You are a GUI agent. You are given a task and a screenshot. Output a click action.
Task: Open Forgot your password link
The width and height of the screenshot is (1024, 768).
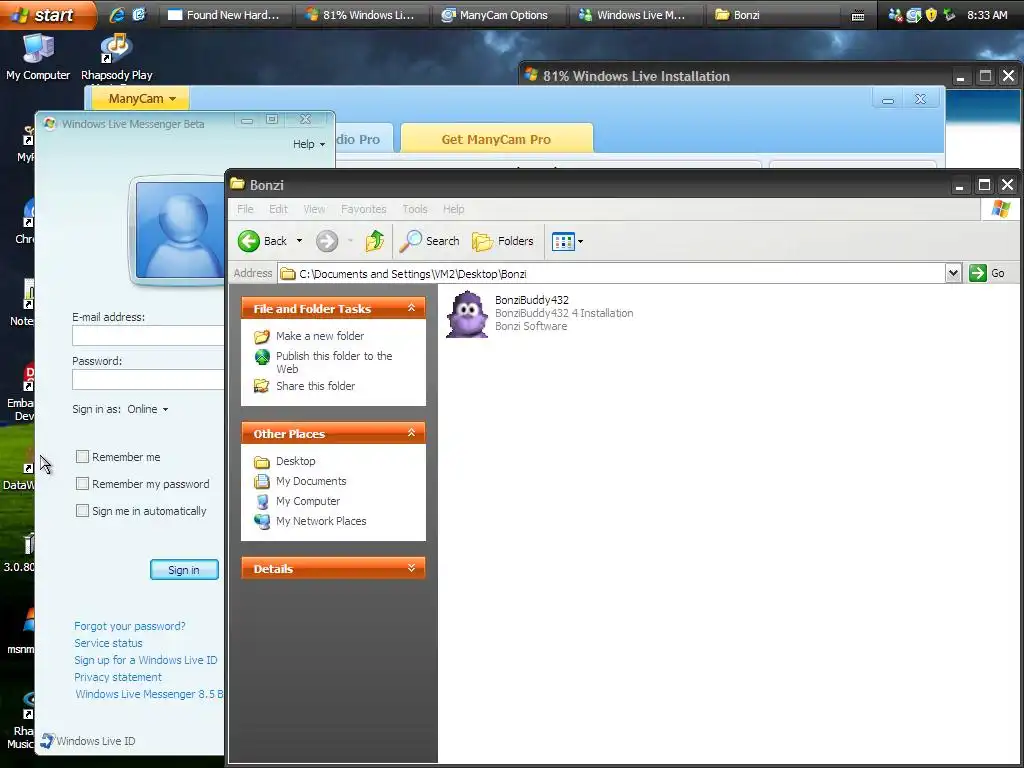pos(129,626)
